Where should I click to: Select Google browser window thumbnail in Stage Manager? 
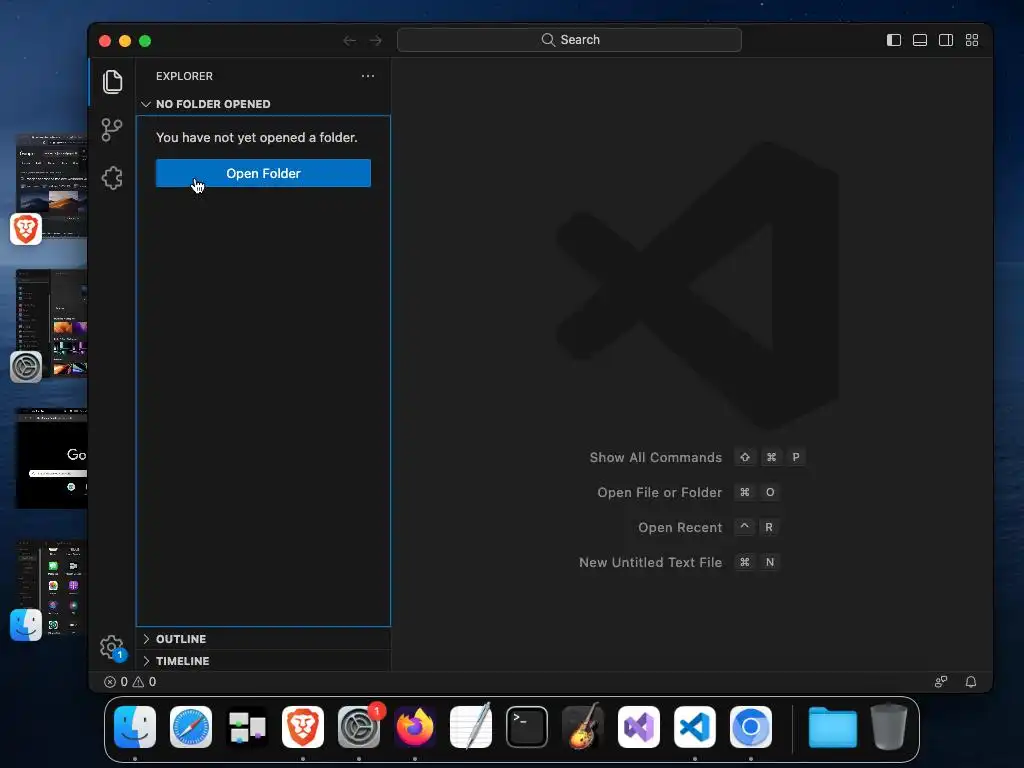(51, 458)
